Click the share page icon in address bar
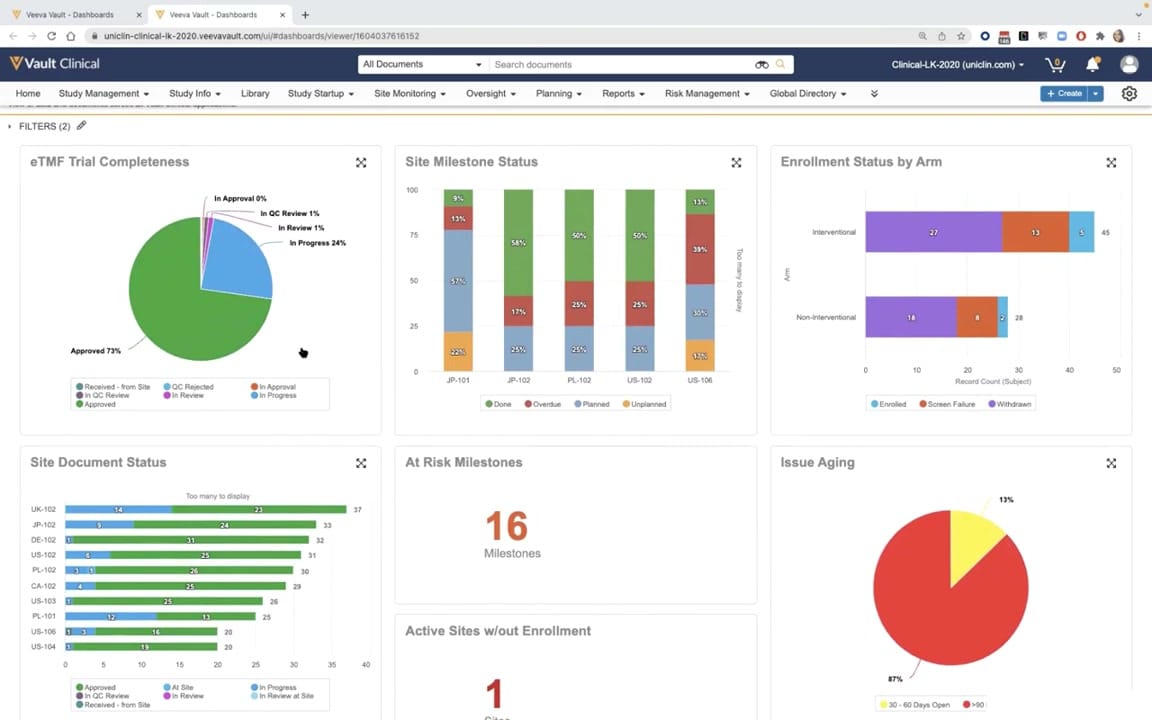This screenshot has height=720, width=1152. pos(942,35)
